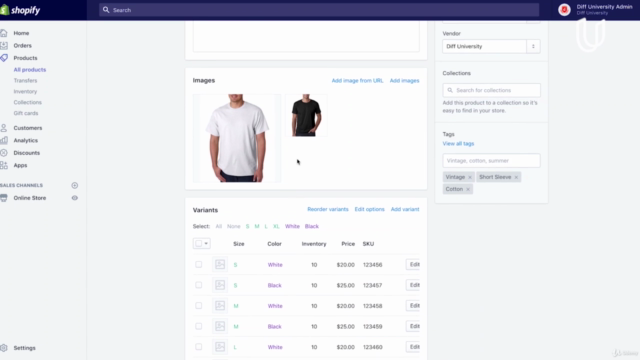
Task: Remove the Vintage tag with its x
Action: pyautogui.click(x=470, y=177)
